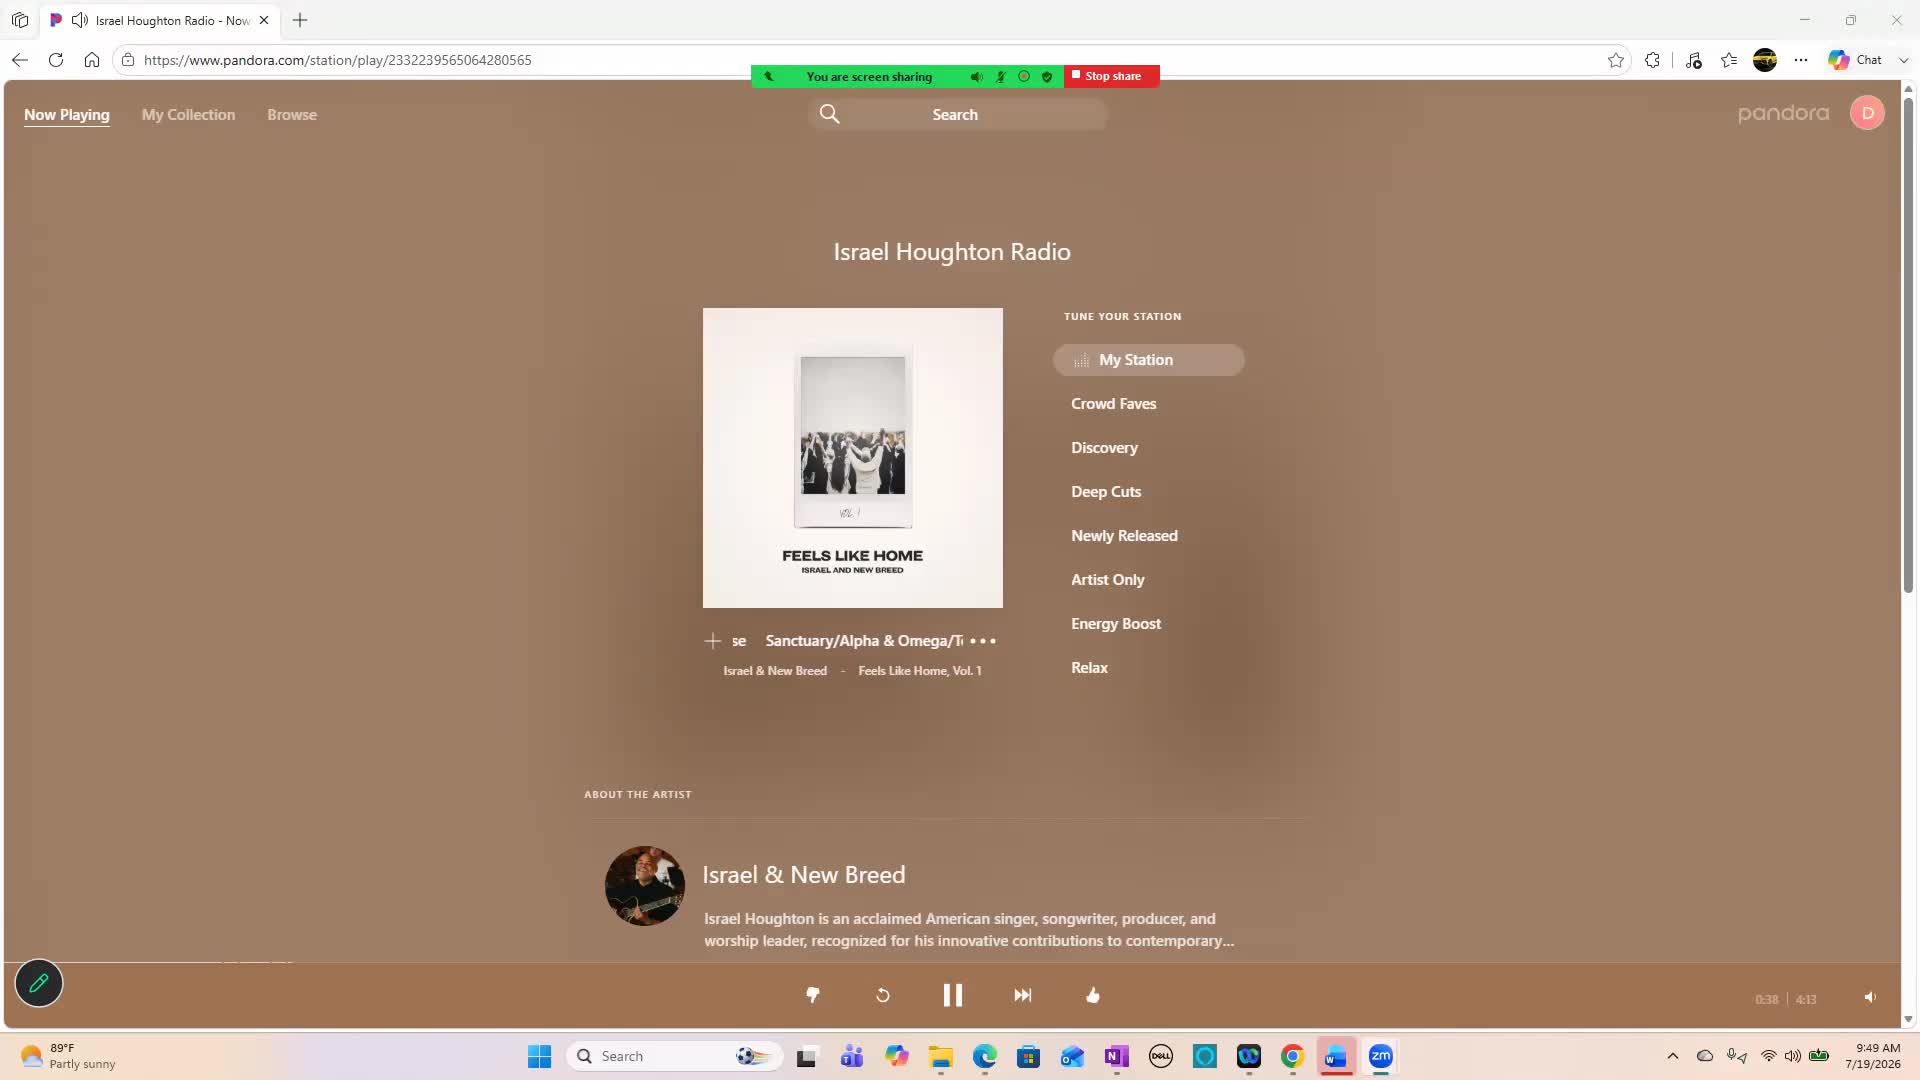Open the D profile avatar menu

tap(1867, 113)
